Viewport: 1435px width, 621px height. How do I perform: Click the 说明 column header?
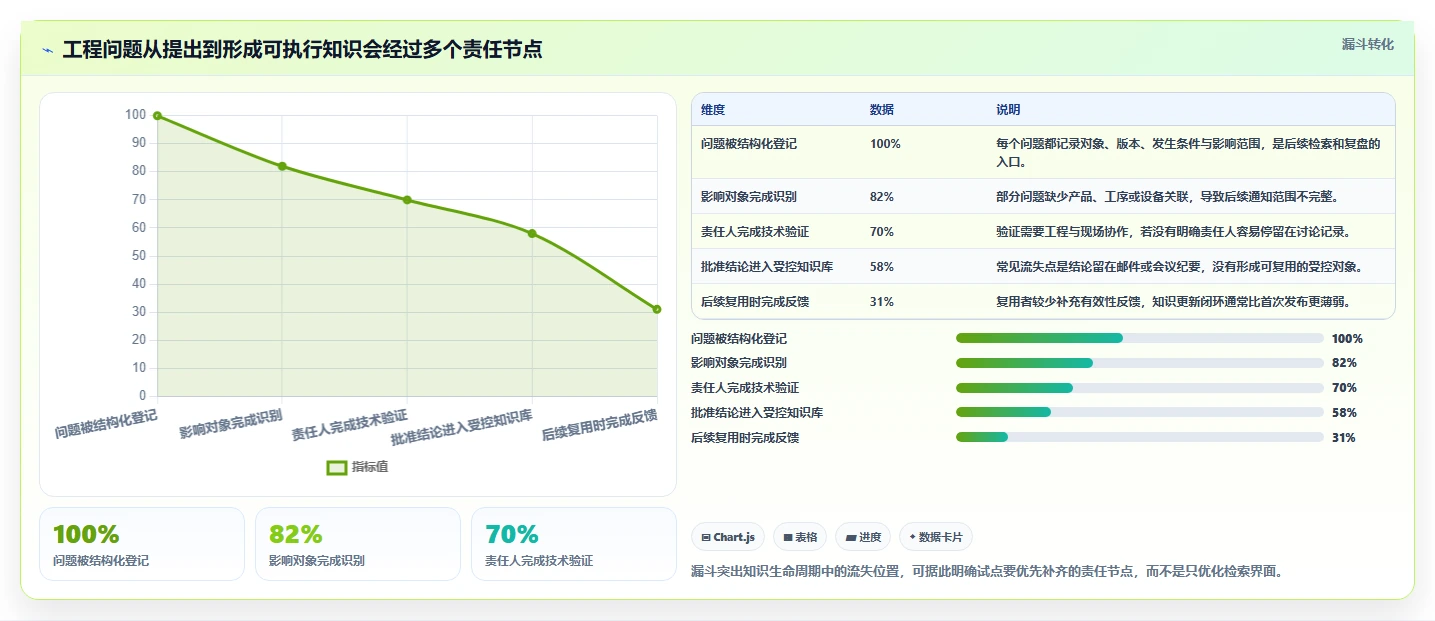[x=1008, y=110]
